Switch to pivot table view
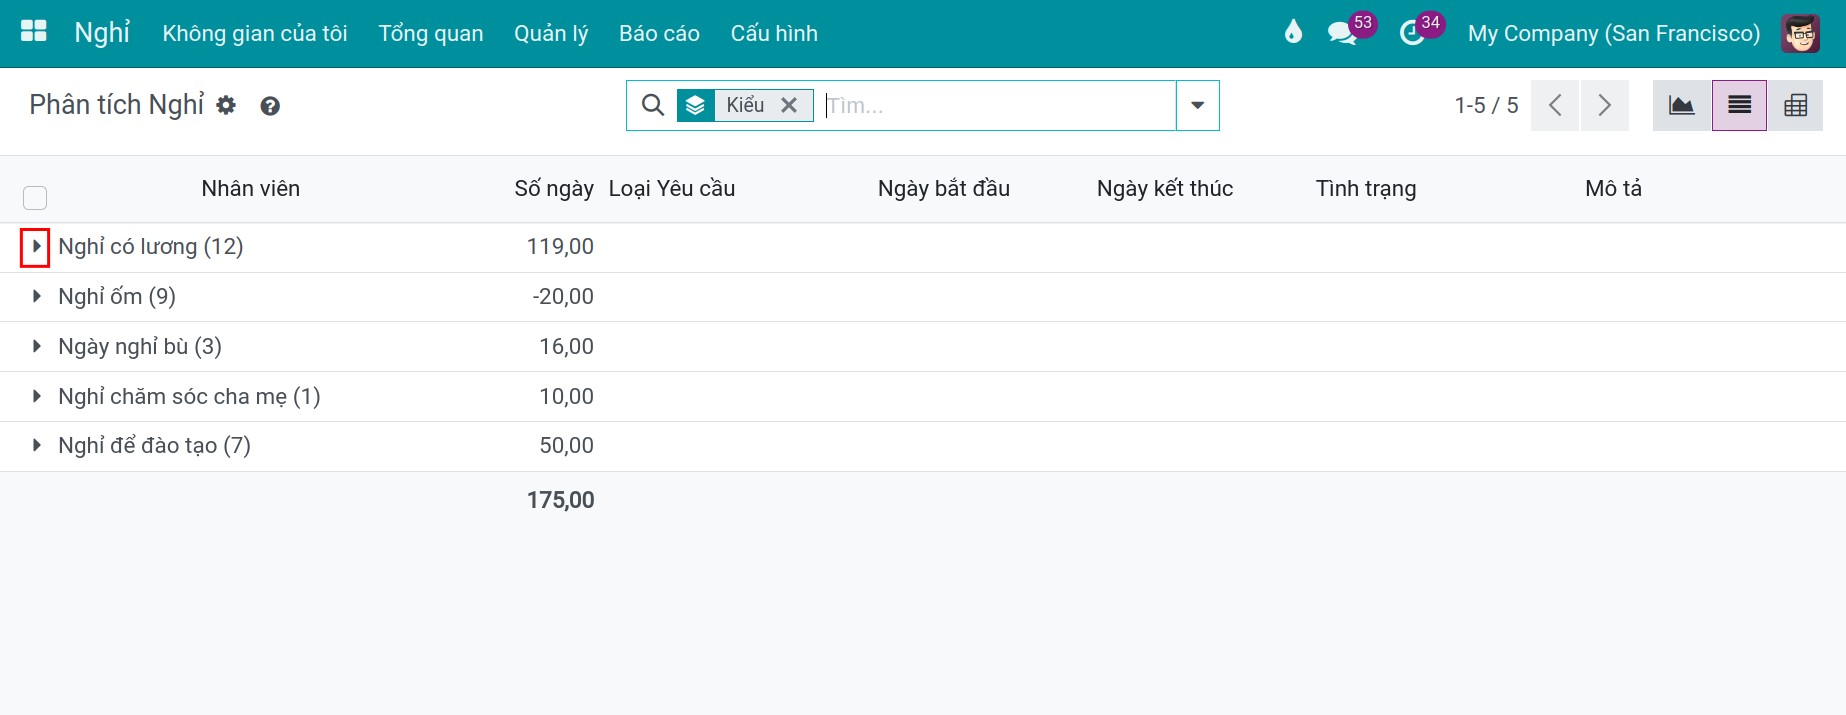This screenshot has width=1846, height=715. pyautogui.click(x=1795, y=105)
